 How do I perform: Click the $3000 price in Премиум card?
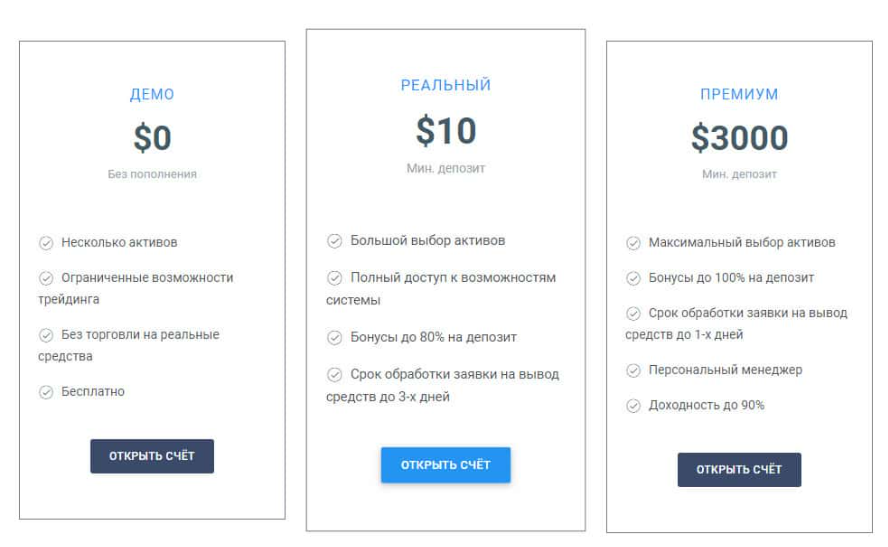[x=739, y=137]
